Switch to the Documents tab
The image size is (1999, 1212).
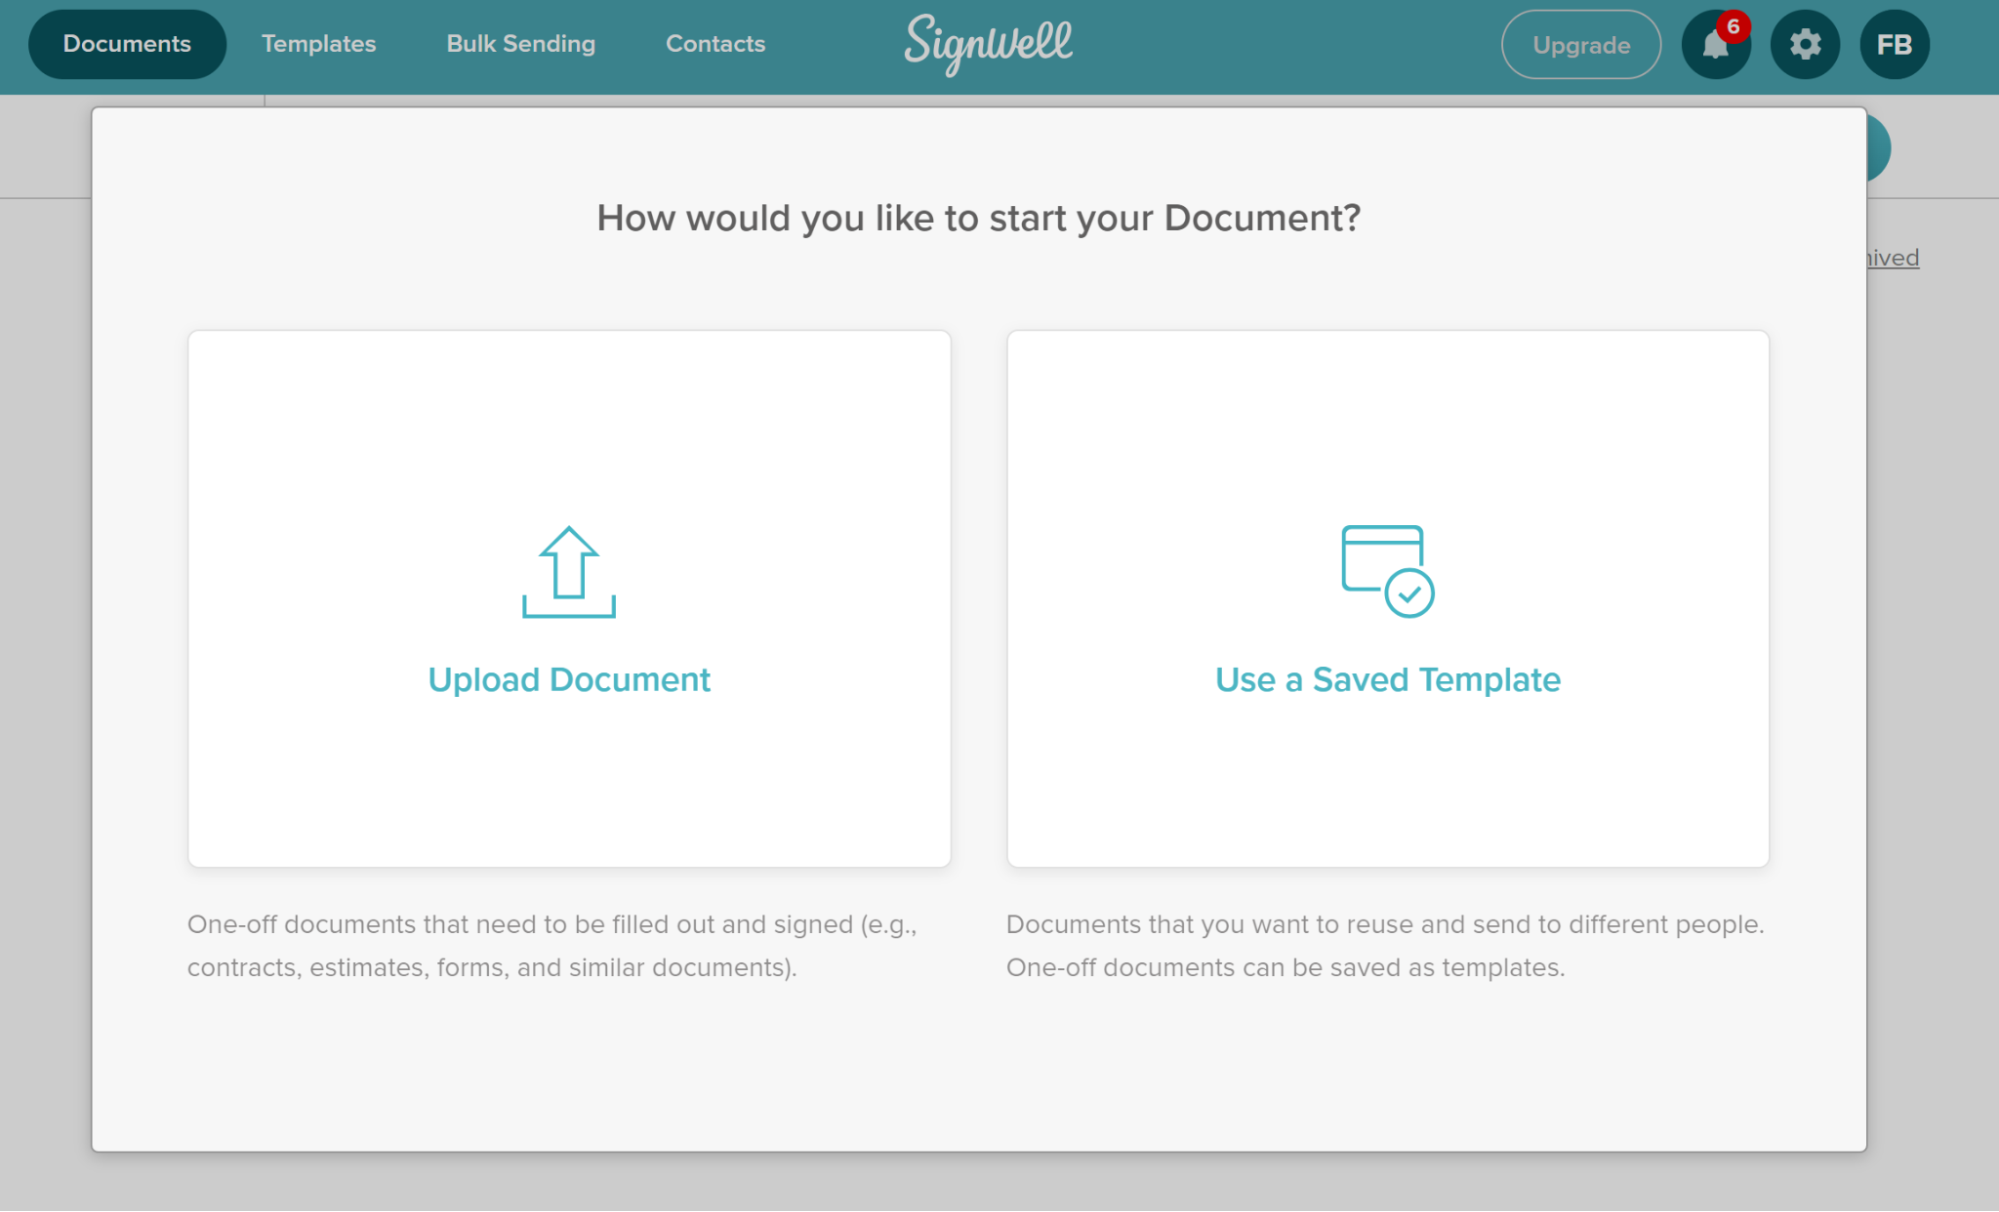126,43
